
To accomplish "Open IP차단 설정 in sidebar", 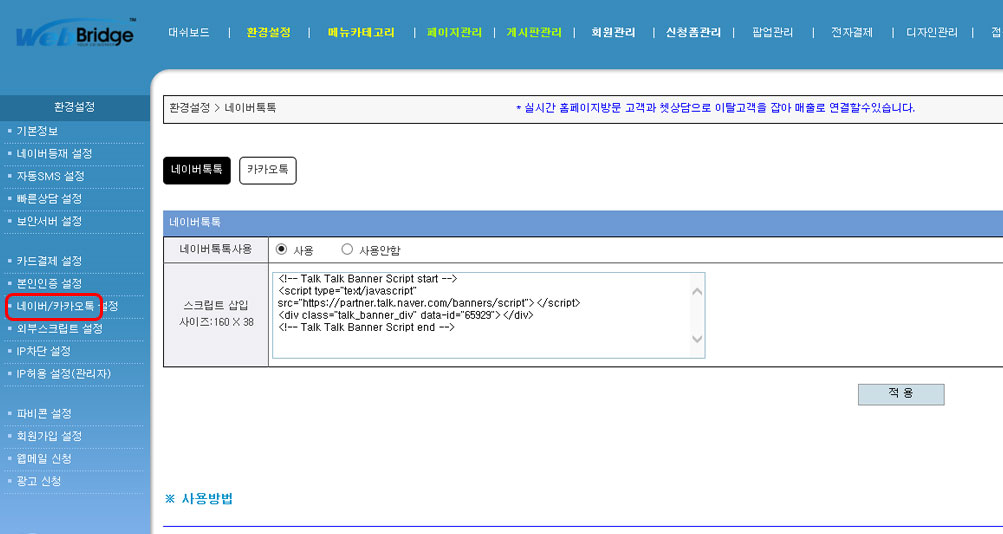I will (43, 351).
